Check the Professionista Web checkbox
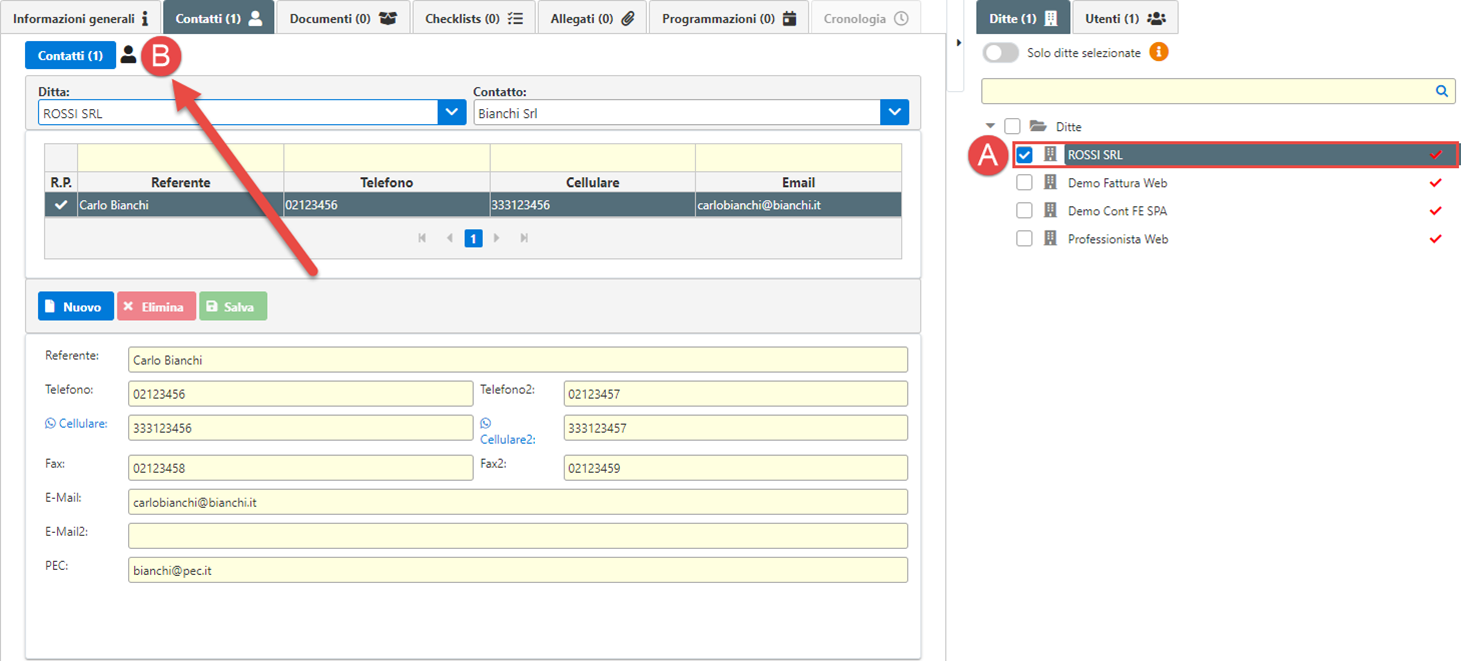The image size is (1461, 661). [x=1024, y=239]
